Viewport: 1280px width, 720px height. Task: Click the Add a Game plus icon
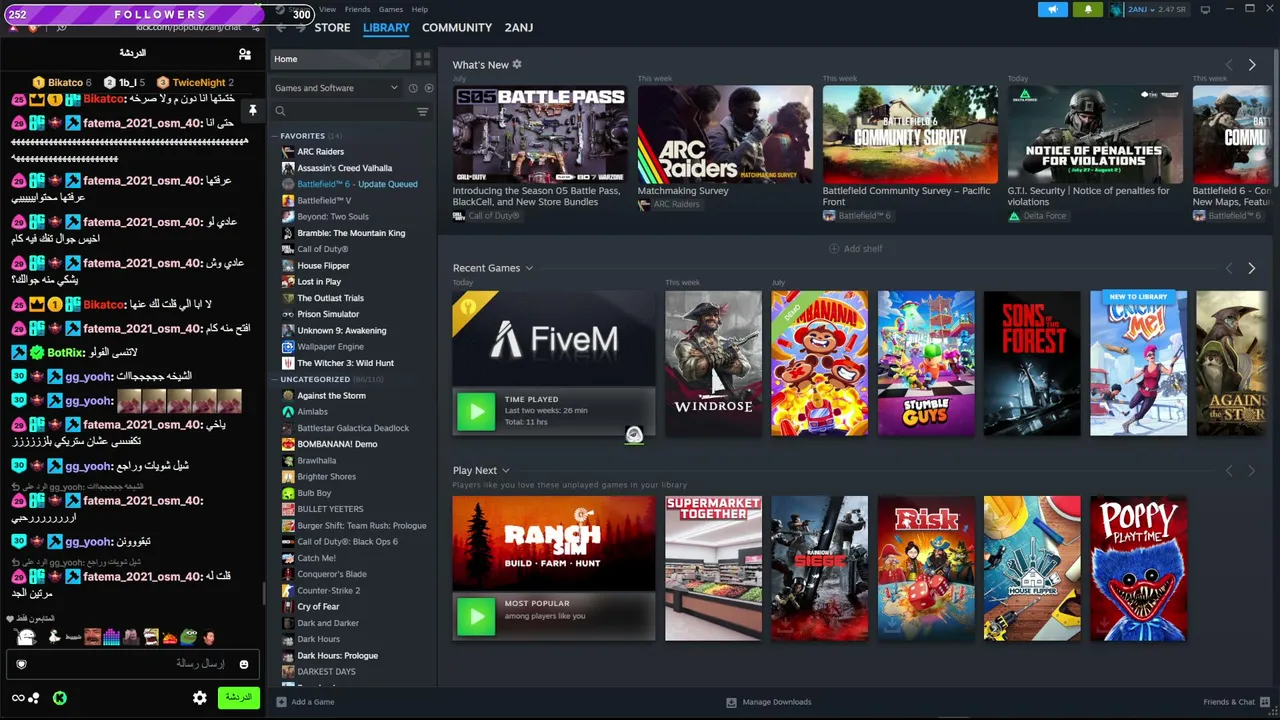[x=281, y=702]
